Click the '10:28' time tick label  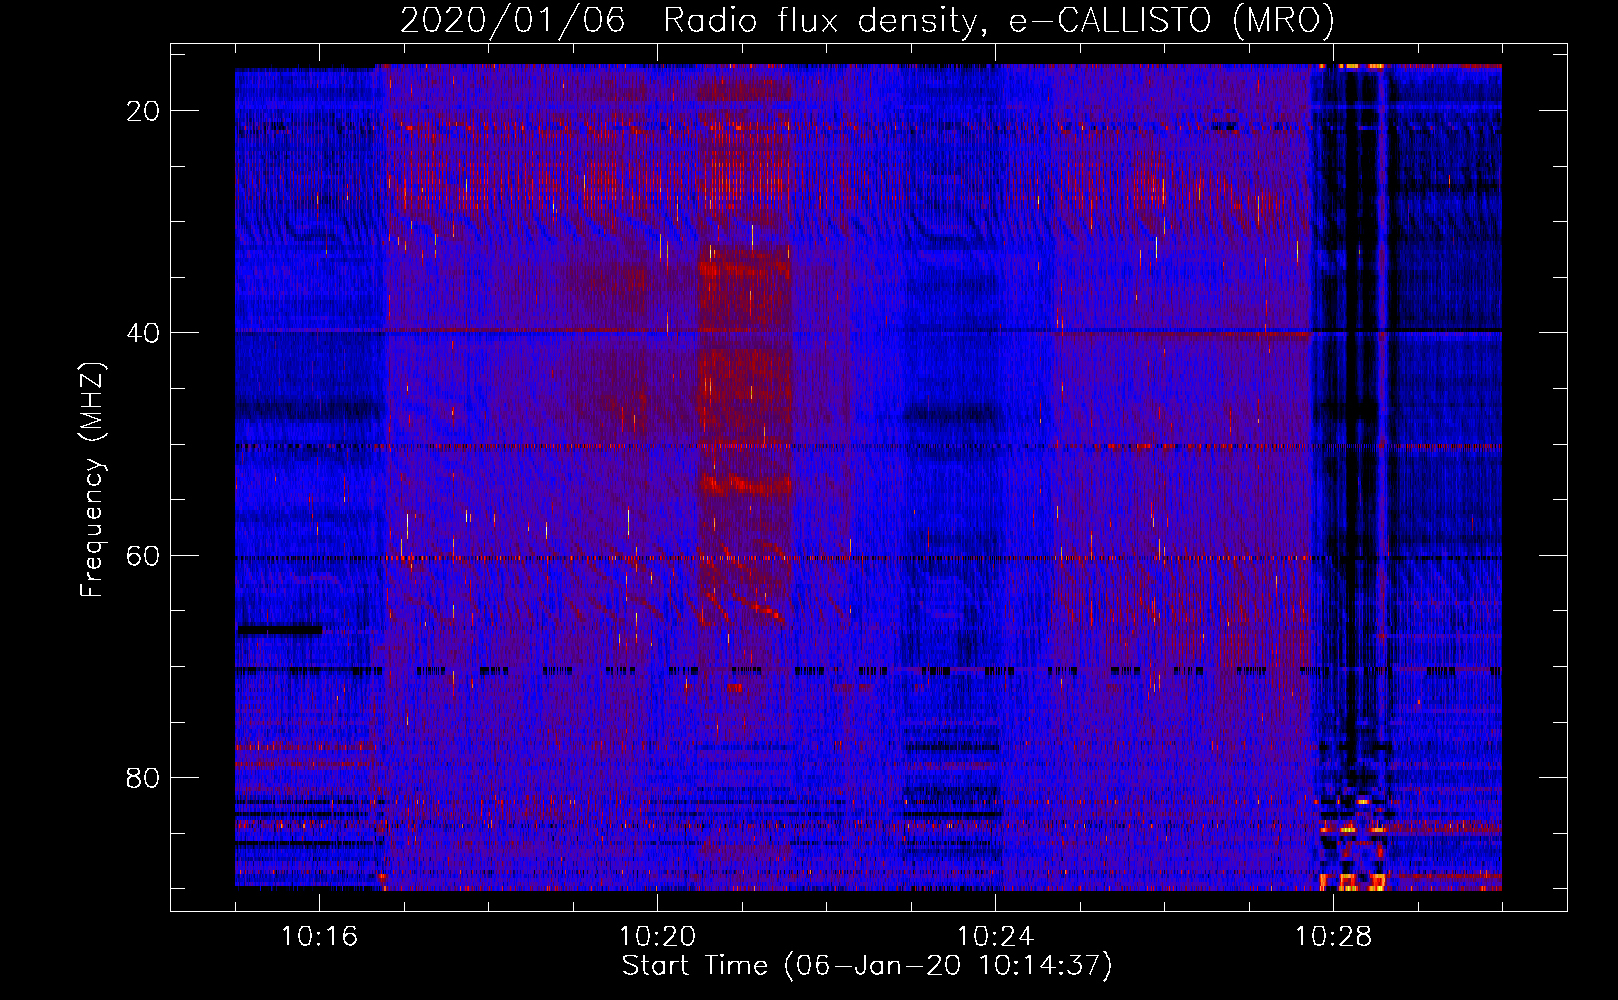pyautogui.click(x=1333, y=937)
